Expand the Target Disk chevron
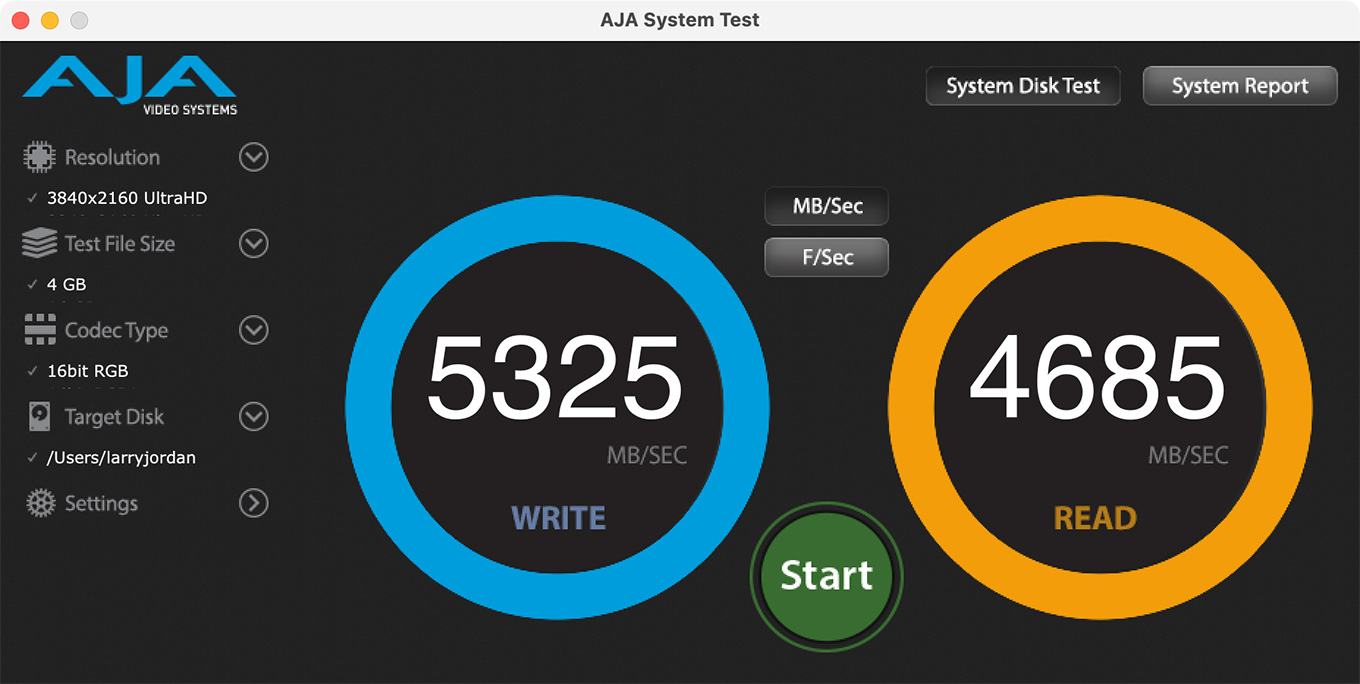The width and height of the screenshot is (1360, 684). coord(254,417)
